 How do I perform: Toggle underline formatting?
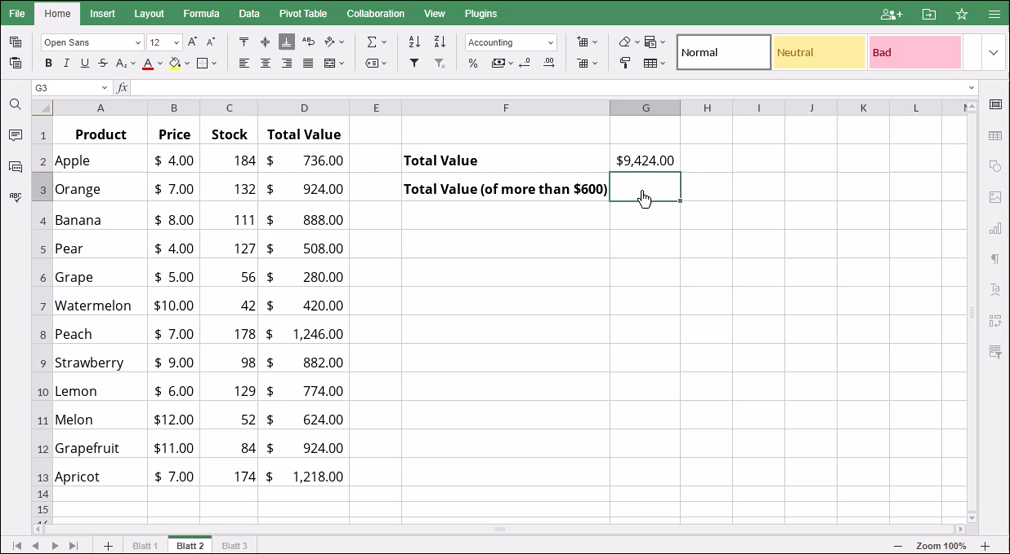click(x=84, y=64)
